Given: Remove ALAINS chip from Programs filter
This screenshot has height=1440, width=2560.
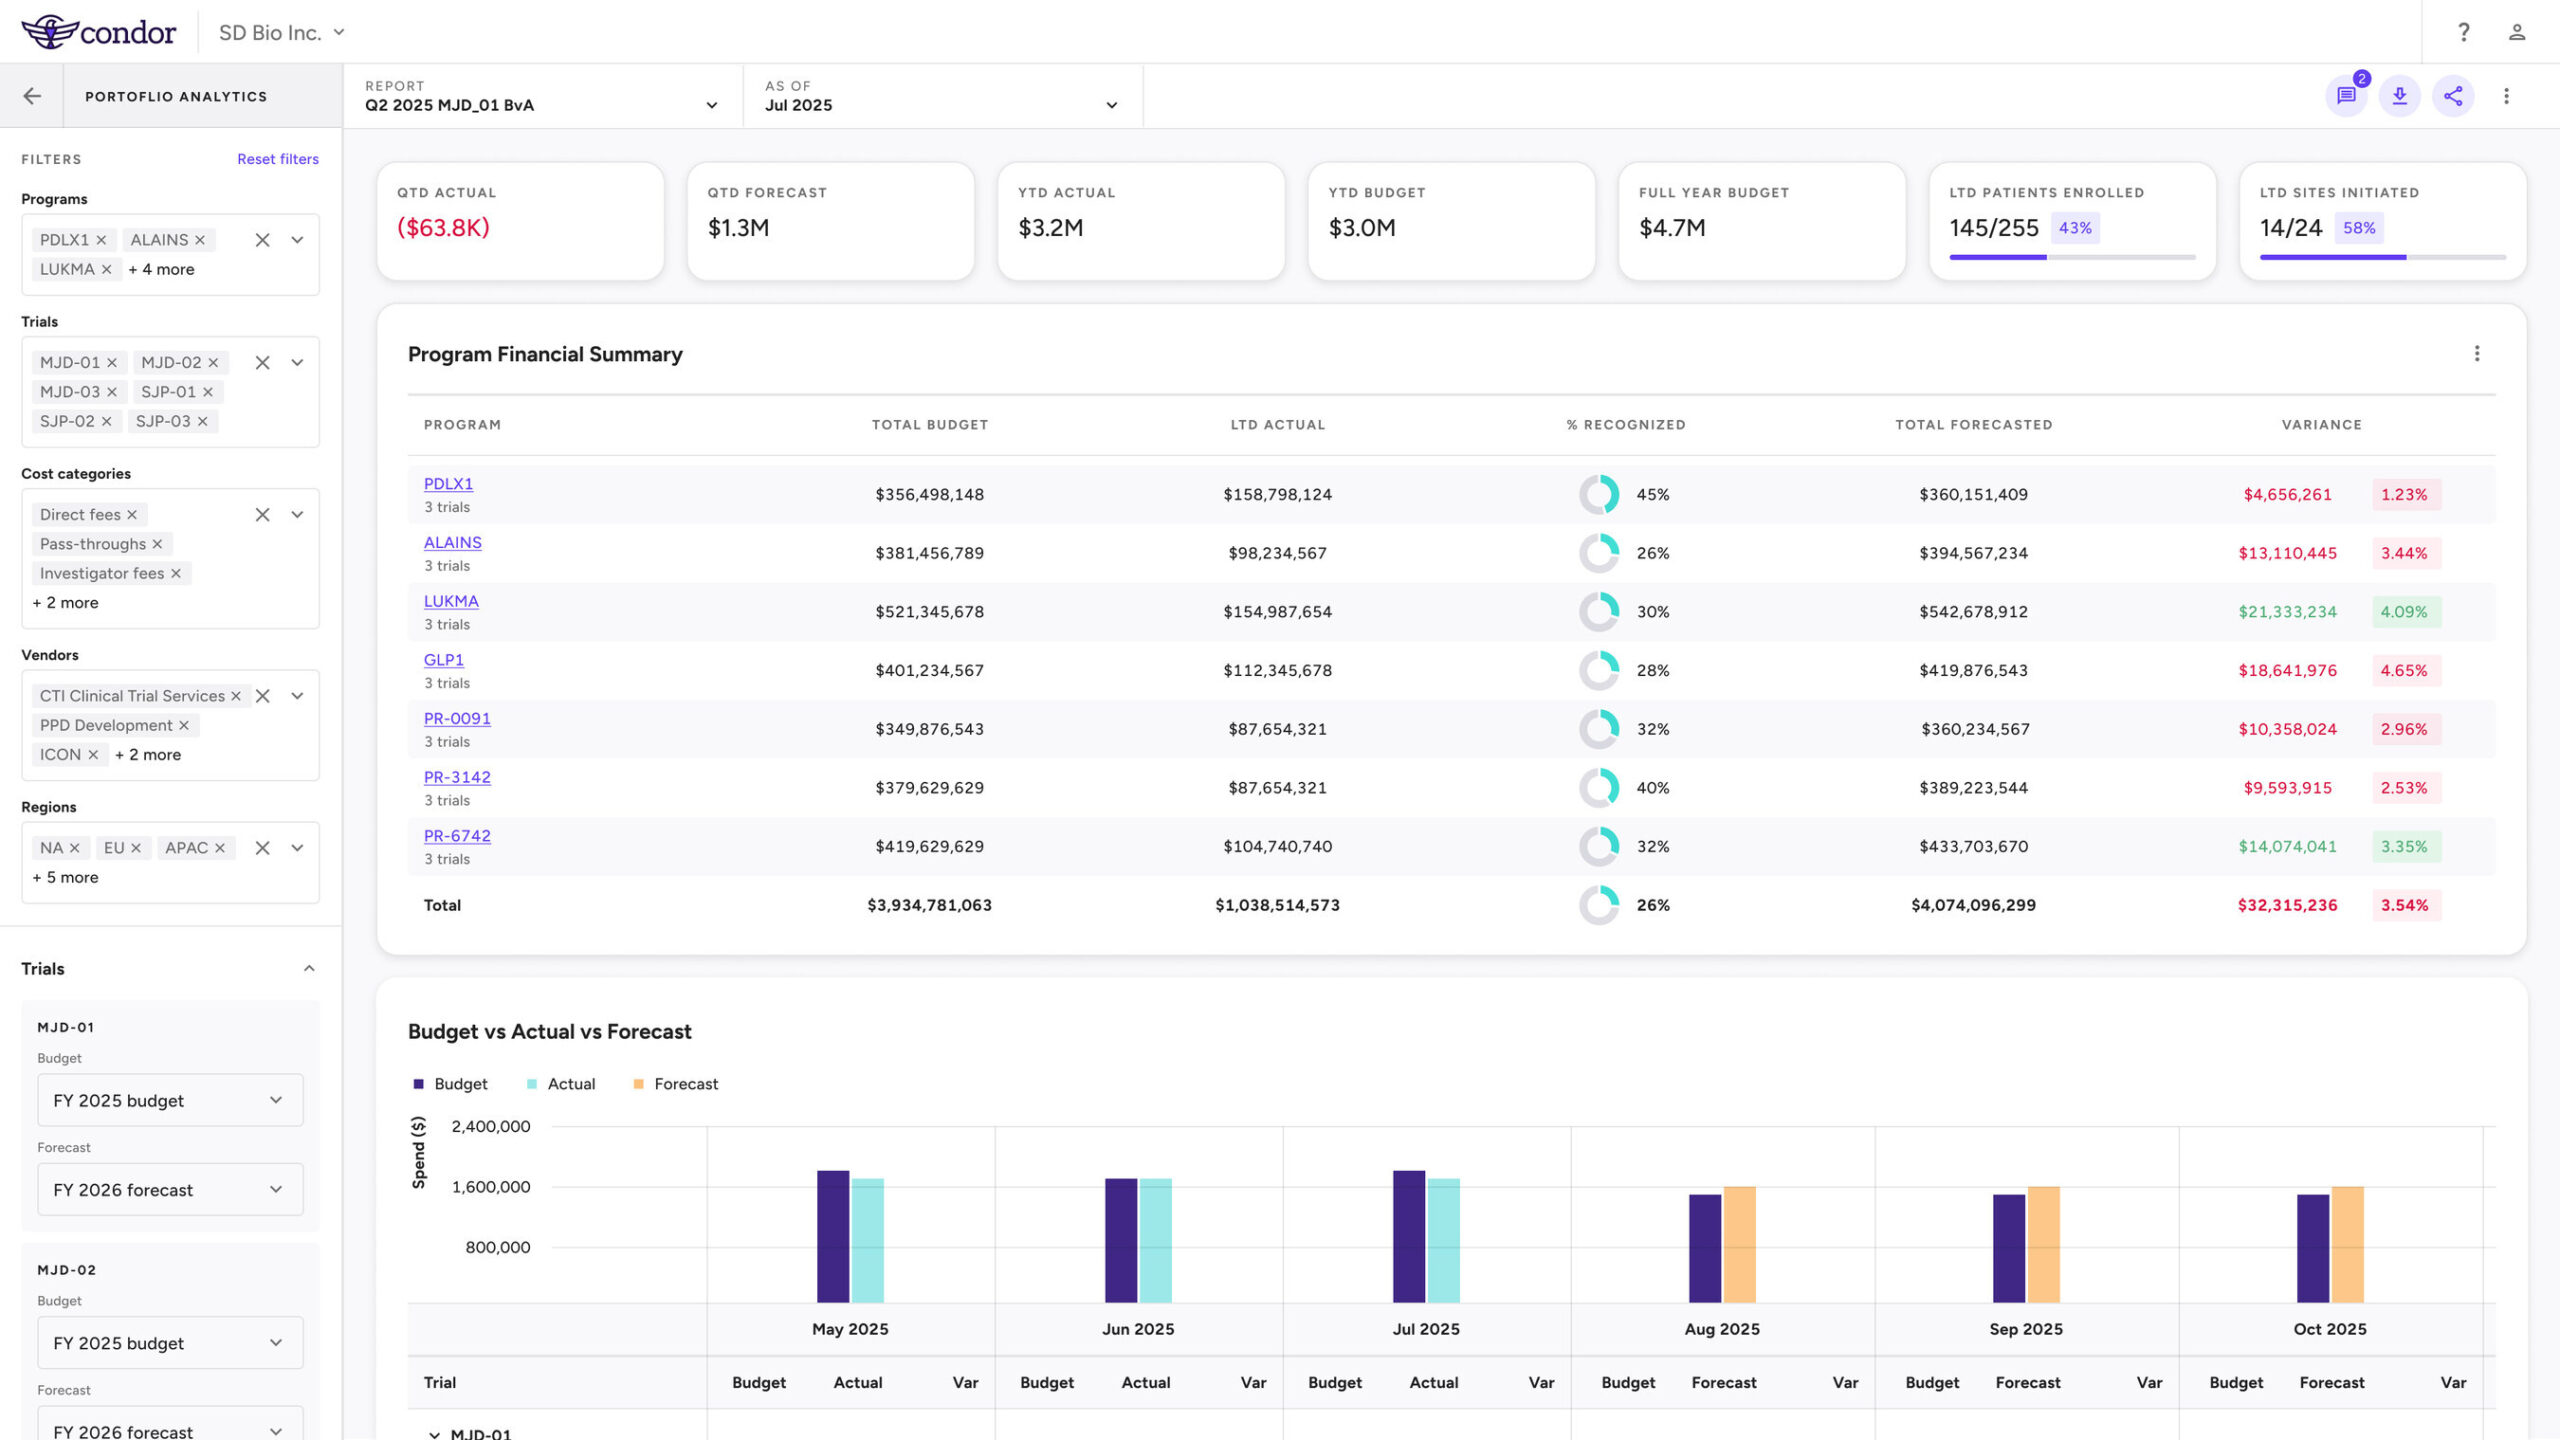Looking at the screenshot, I should pos(200,240).
